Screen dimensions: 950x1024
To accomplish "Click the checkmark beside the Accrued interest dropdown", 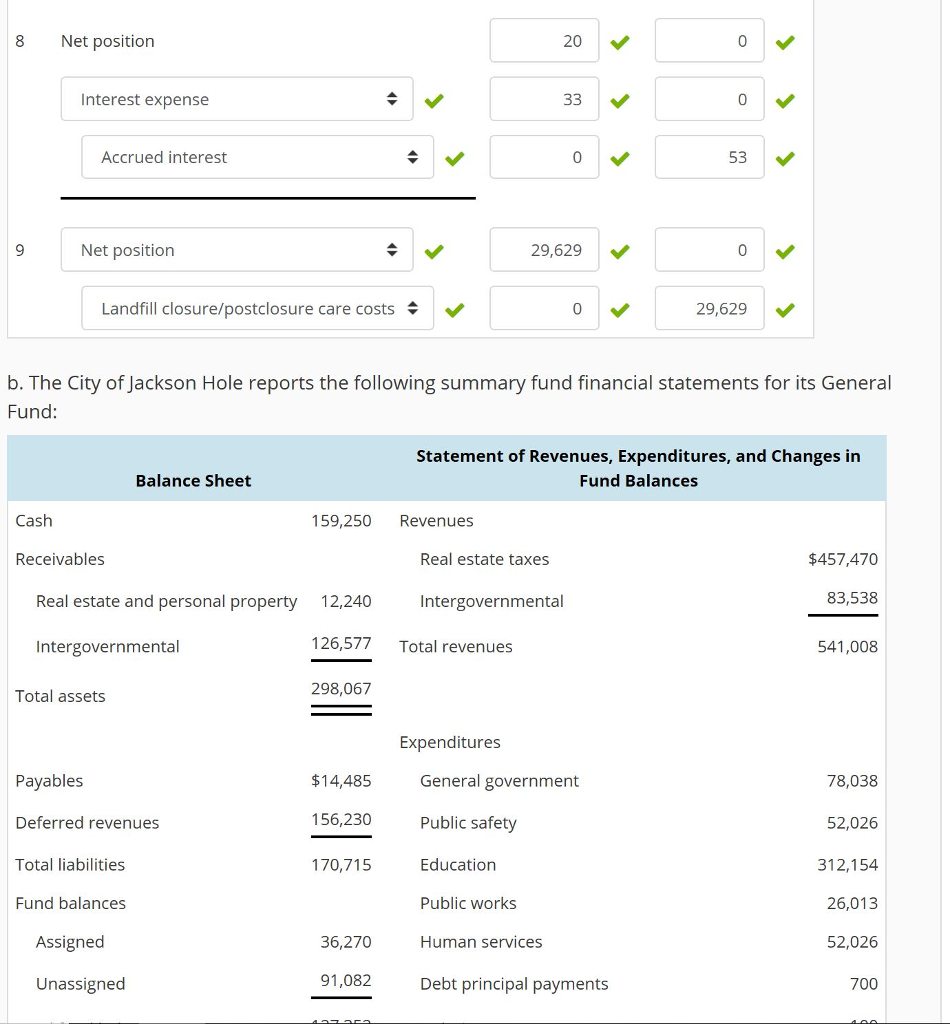I will [x=454, y=157].
